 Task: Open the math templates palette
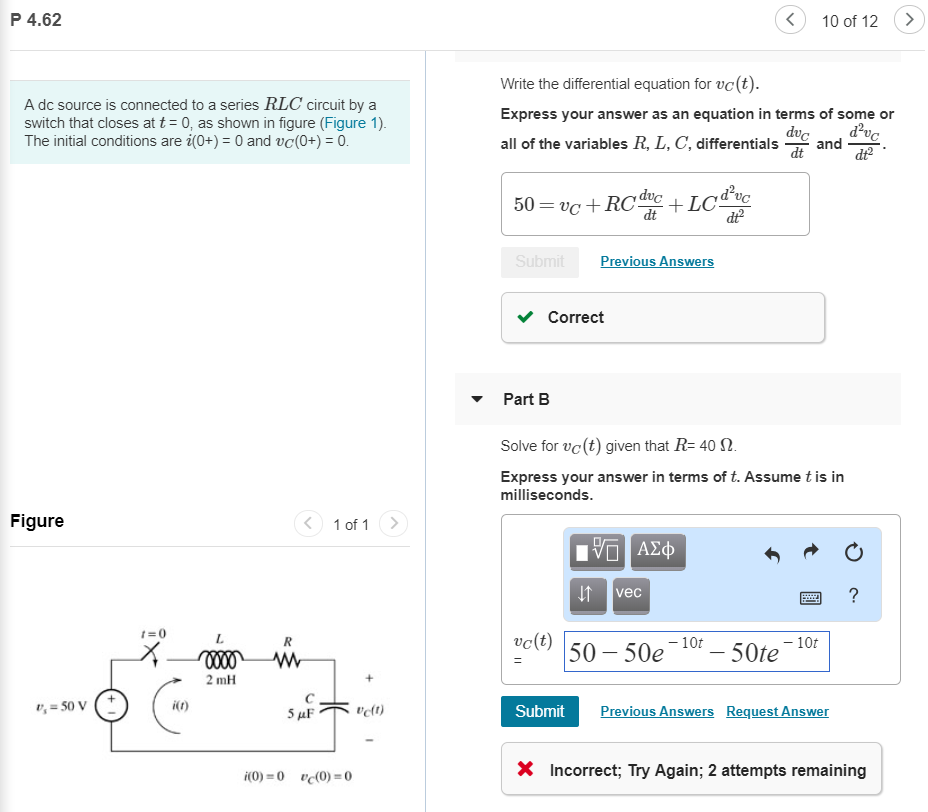(x=595, y=551)
